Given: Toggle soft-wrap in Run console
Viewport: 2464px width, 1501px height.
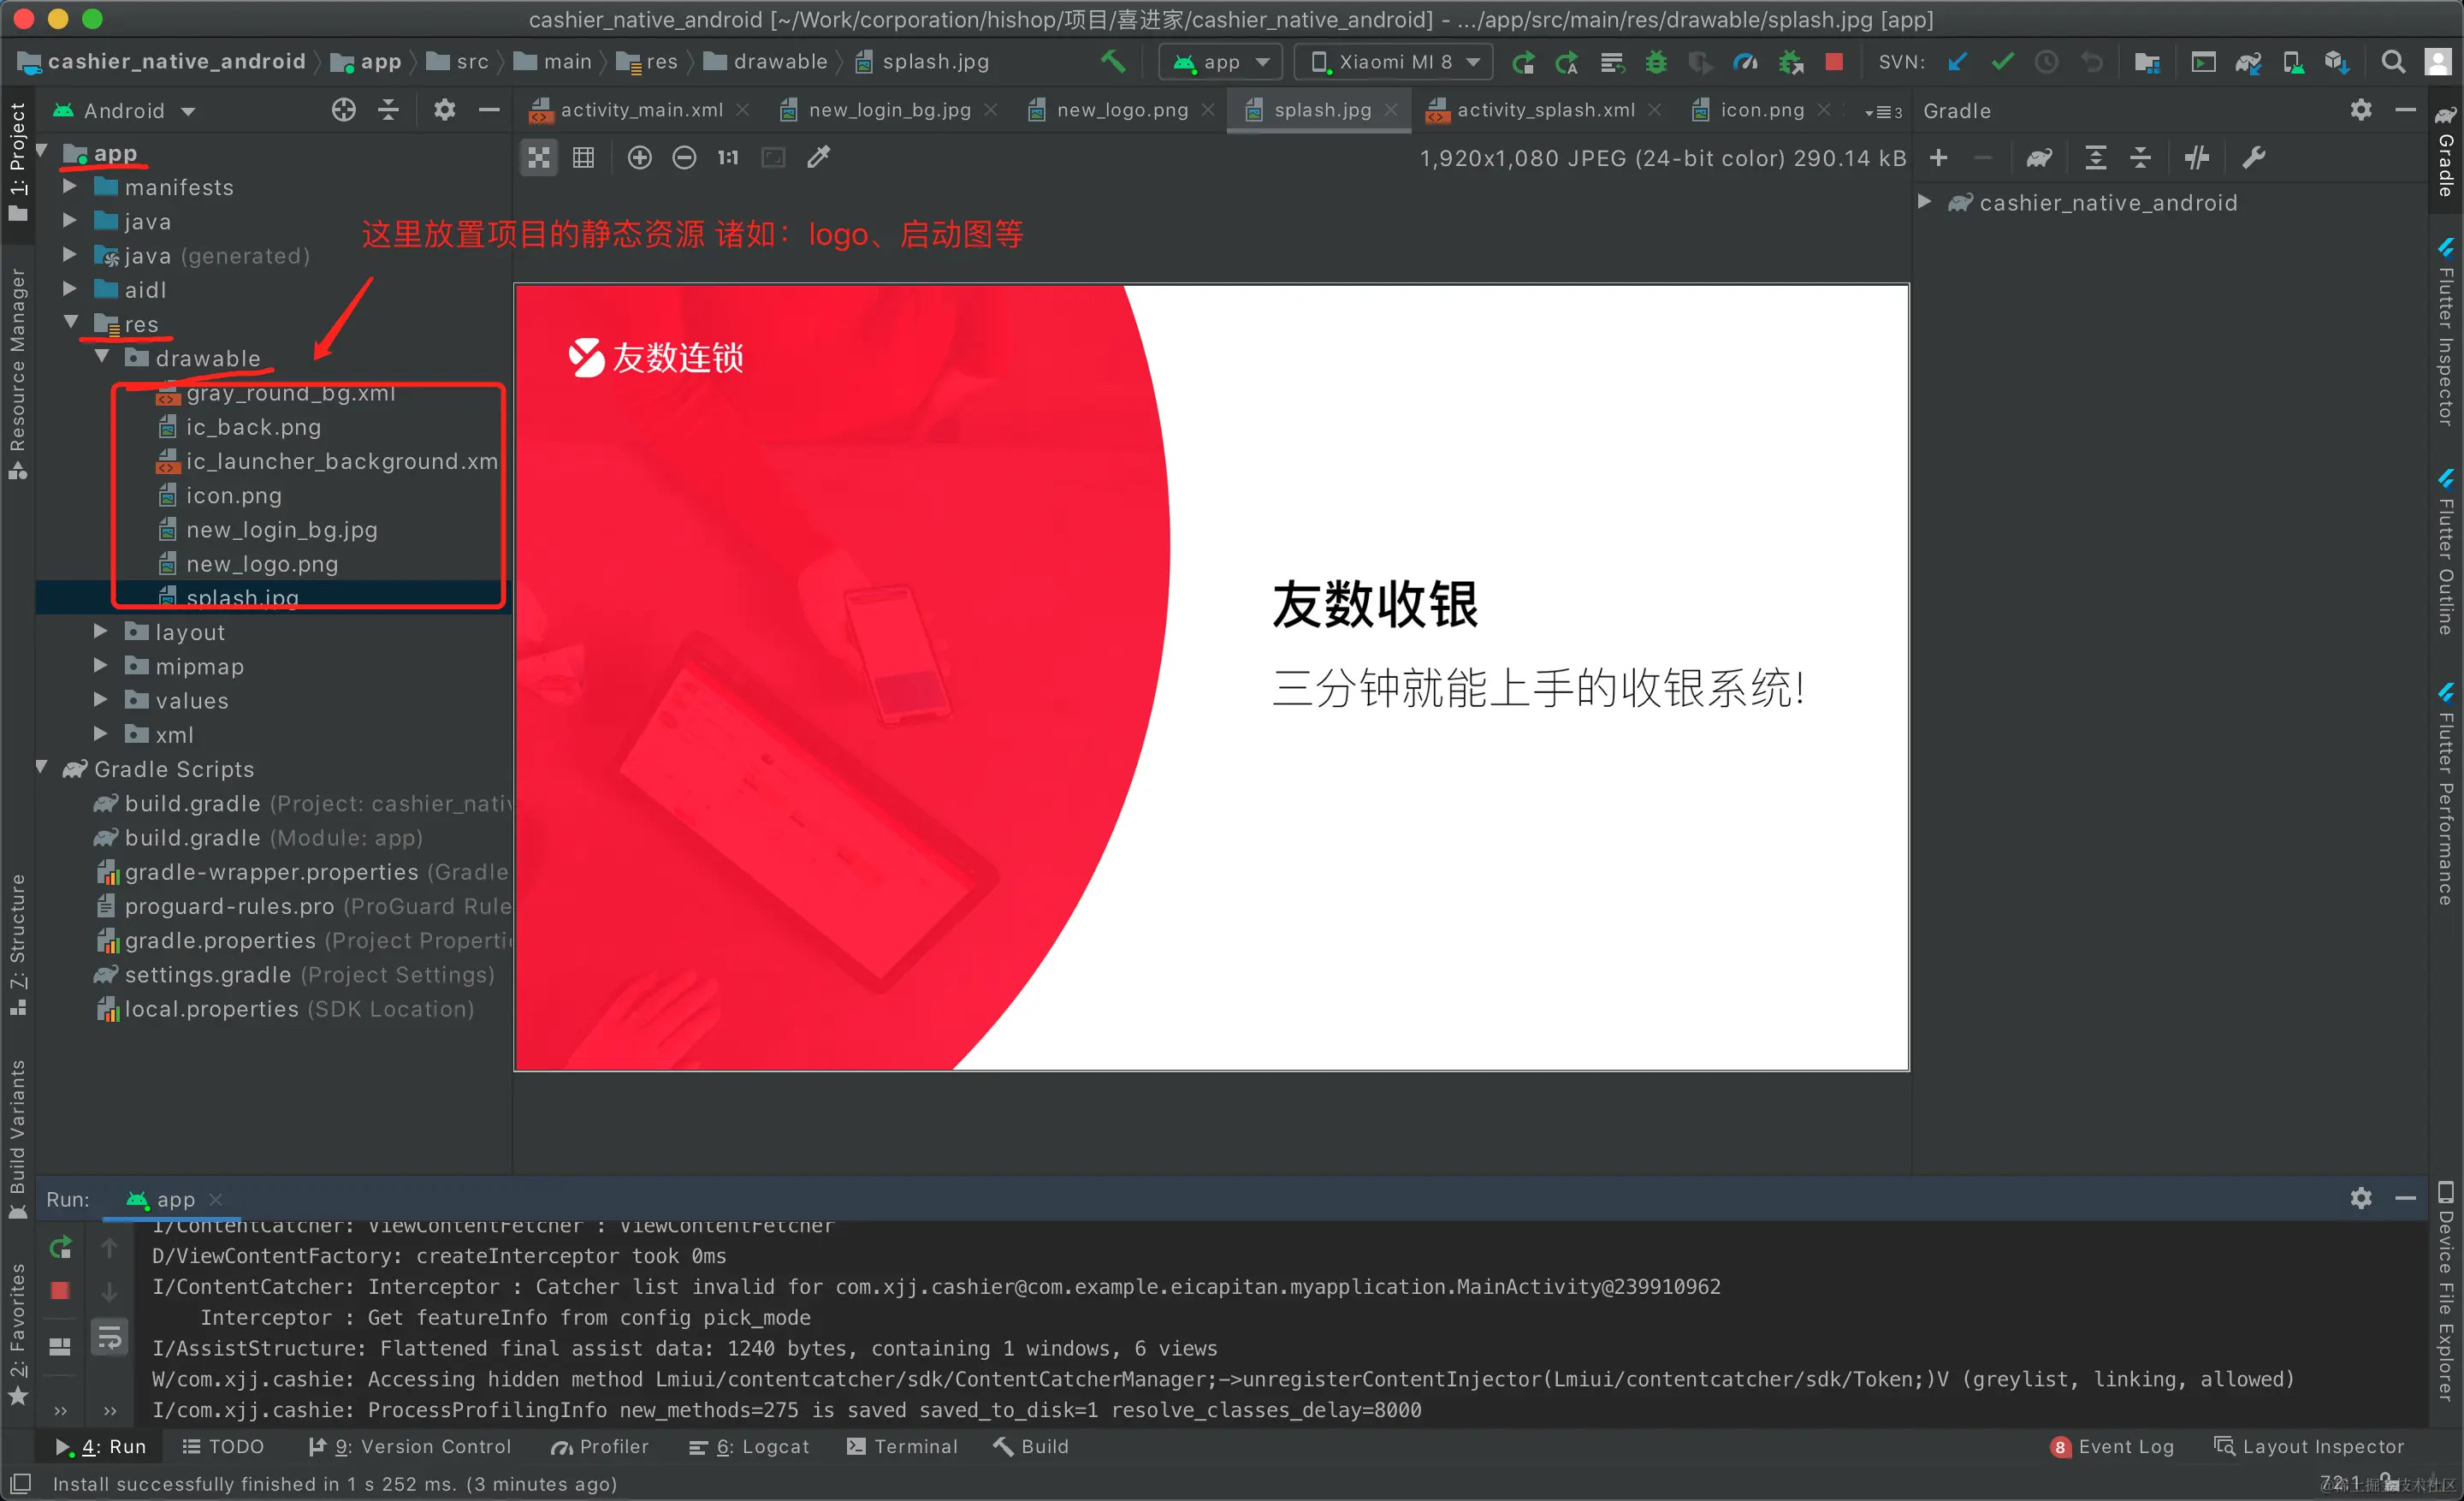Looking at the screenshot, I should (x=109, y=1337).
